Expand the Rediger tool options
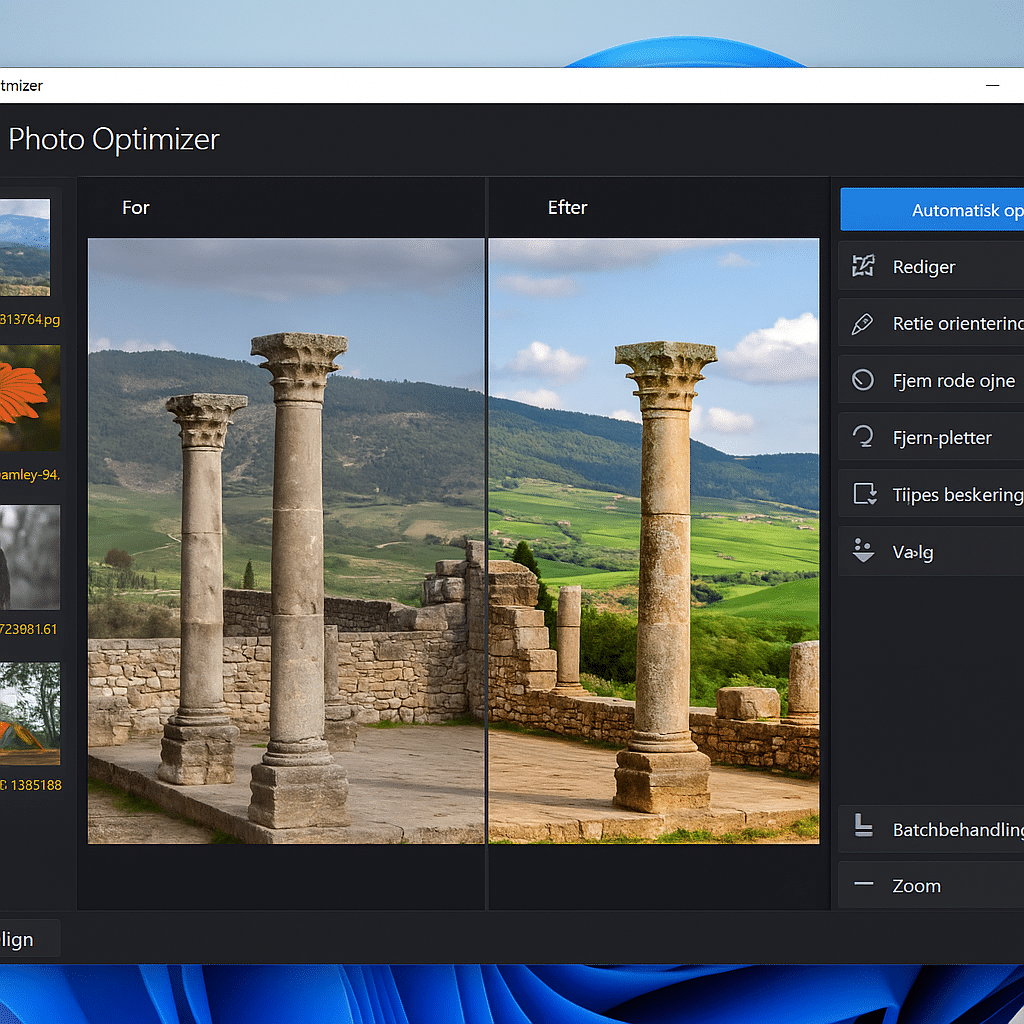Viewport: 1024px width, 1024px height. coord(930,266)
